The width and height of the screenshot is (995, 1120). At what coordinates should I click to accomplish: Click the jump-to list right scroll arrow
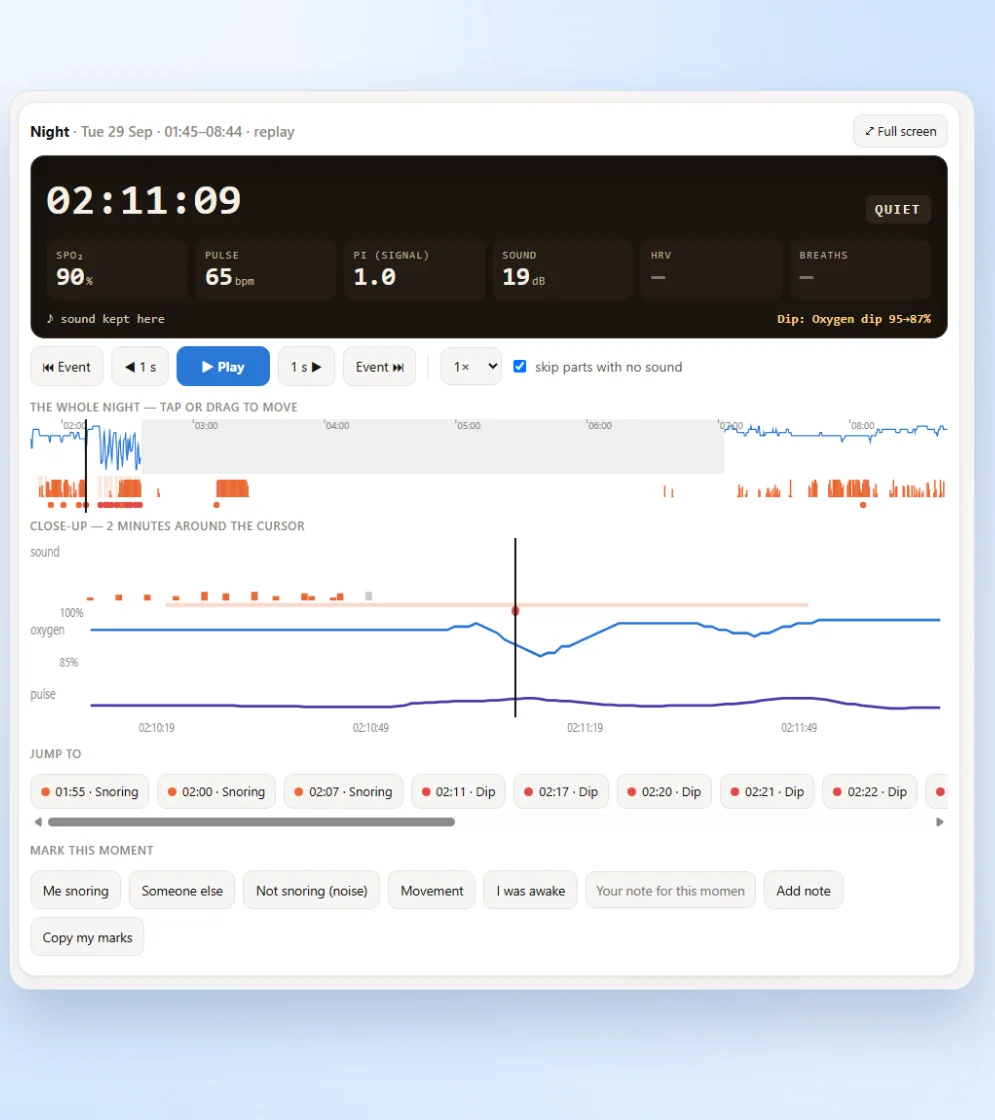coord(940,822)
